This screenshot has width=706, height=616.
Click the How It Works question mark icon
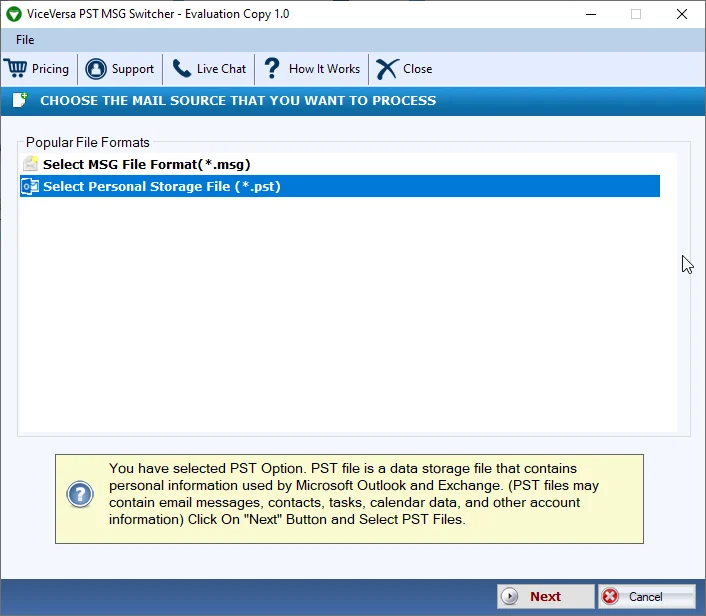272,68
